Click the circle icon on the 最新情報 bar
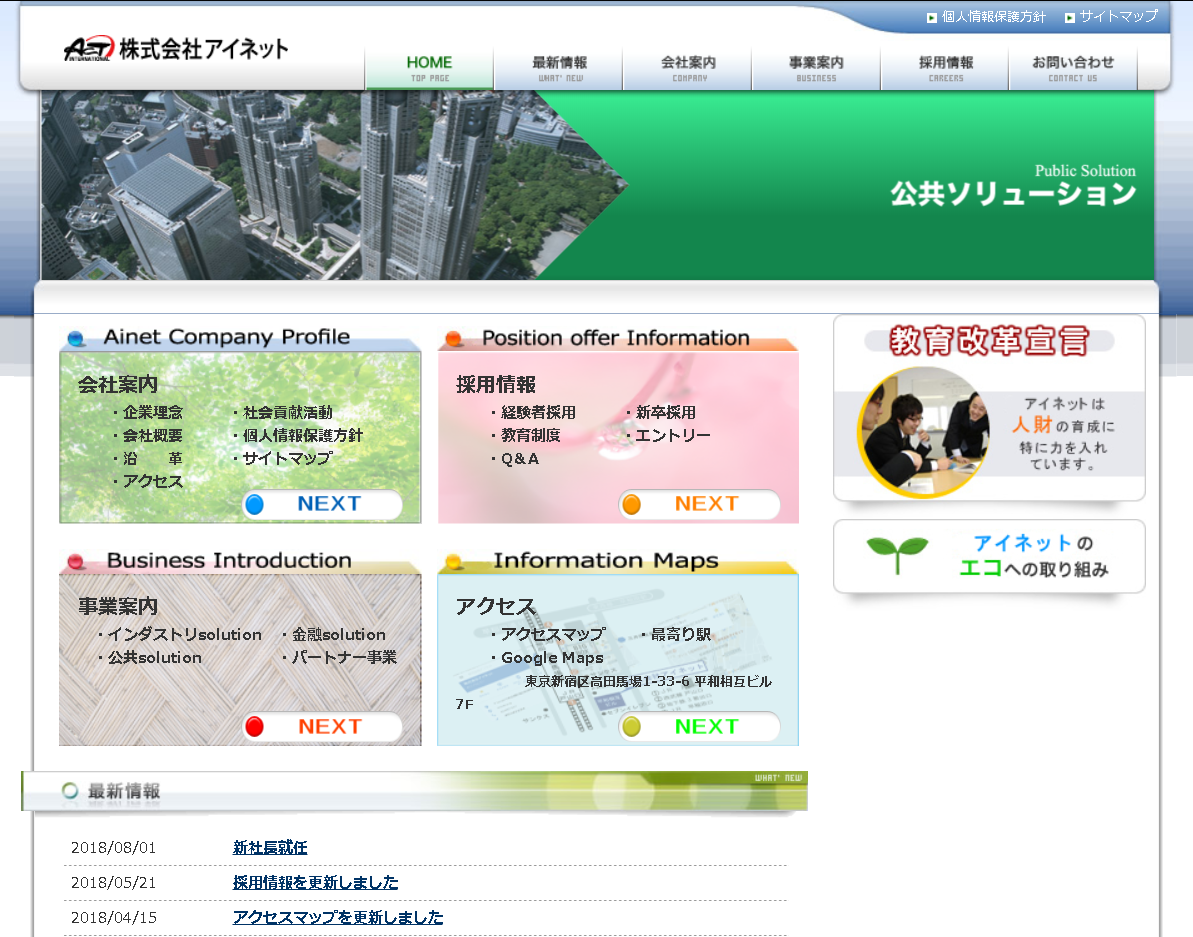 tap(68, 792)
